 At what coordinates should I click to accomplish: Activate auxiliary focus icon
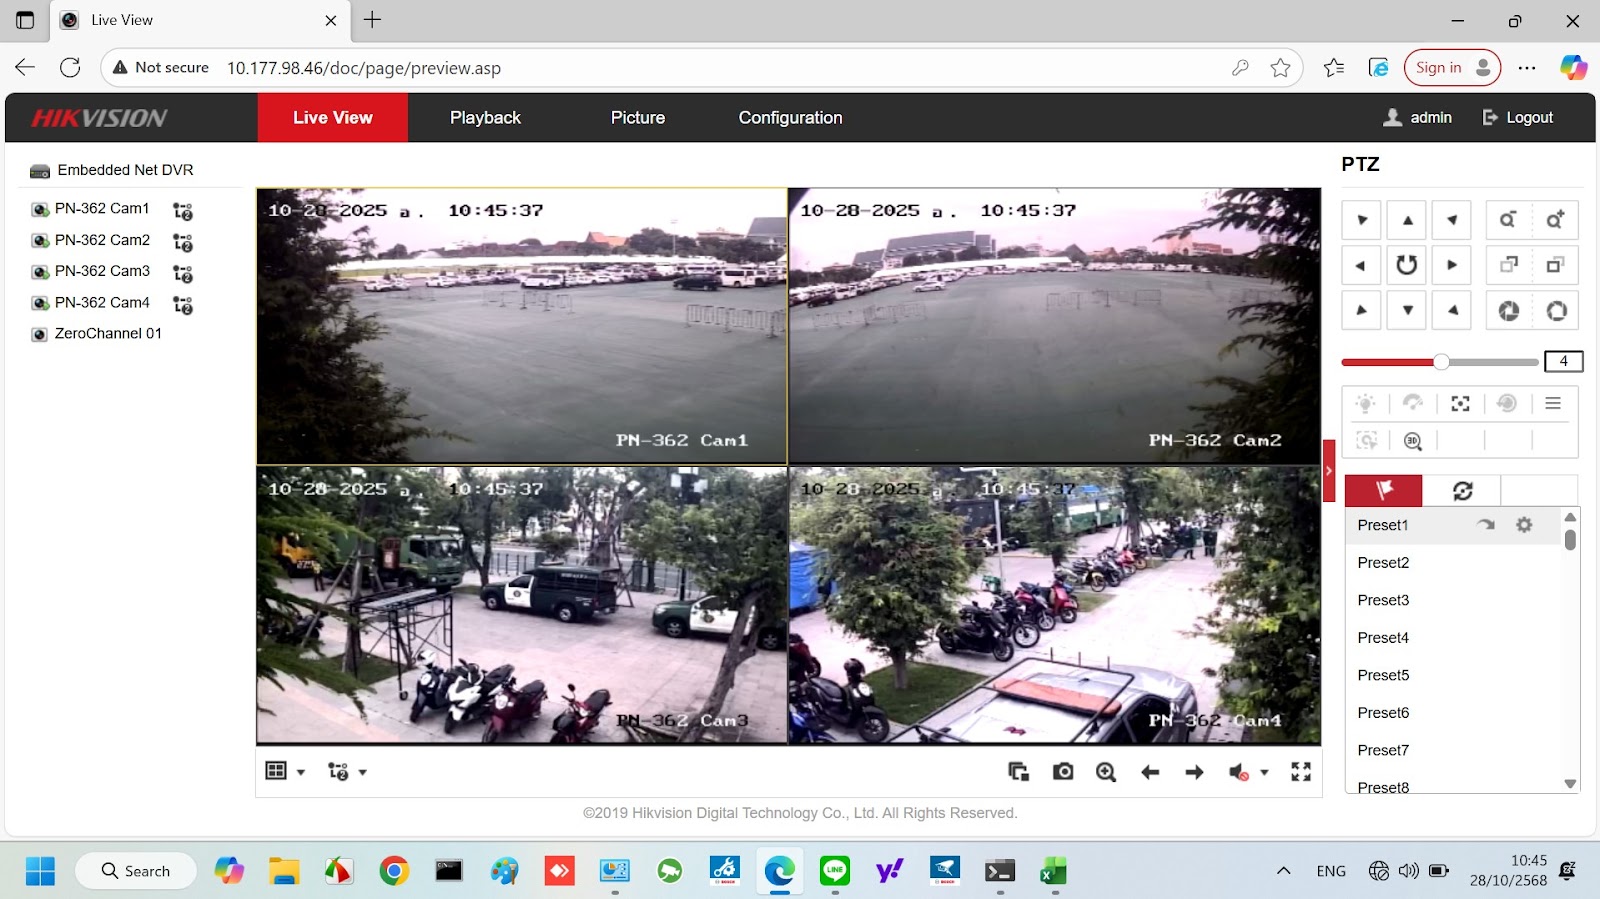pos(1460,403)
